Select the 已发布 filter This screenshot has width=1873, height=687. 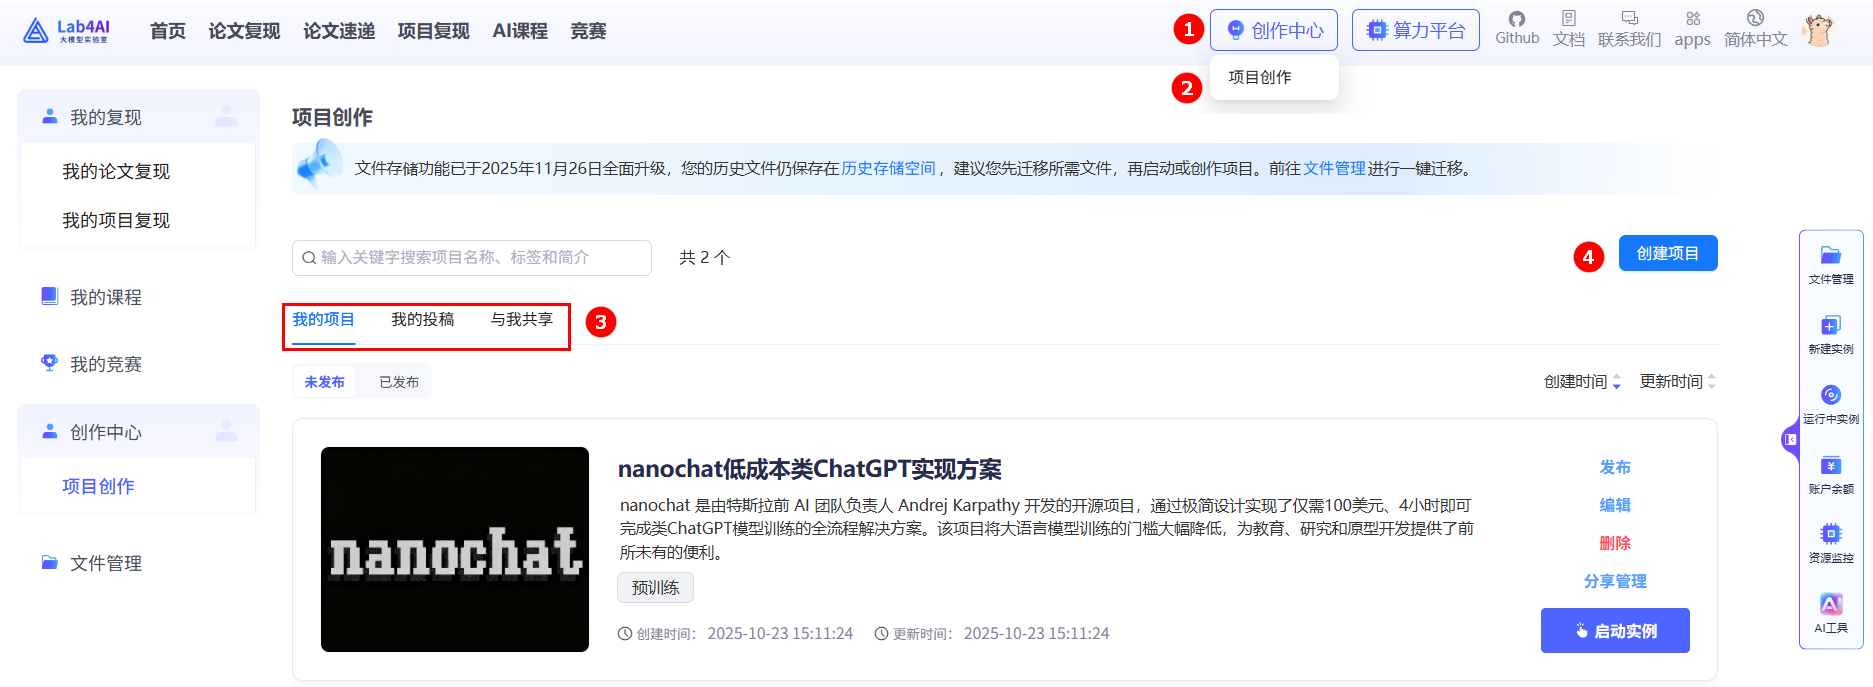399,382
